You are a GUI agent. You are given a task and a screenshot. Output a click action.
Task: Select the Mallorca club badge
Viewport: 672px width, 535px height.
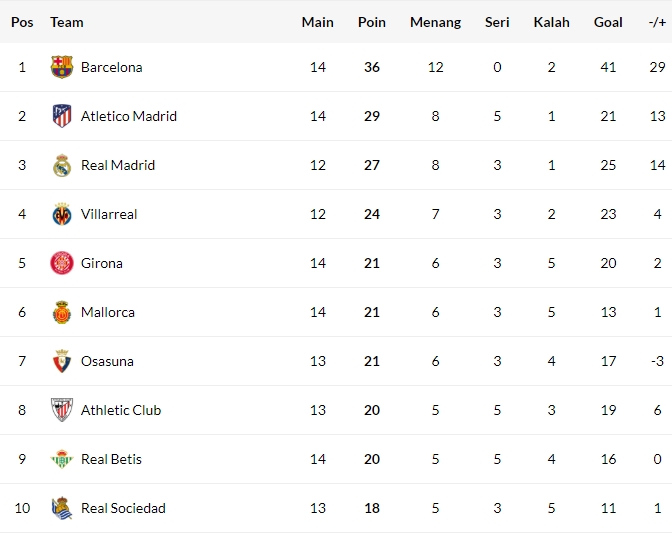click(x=62, y=312)
